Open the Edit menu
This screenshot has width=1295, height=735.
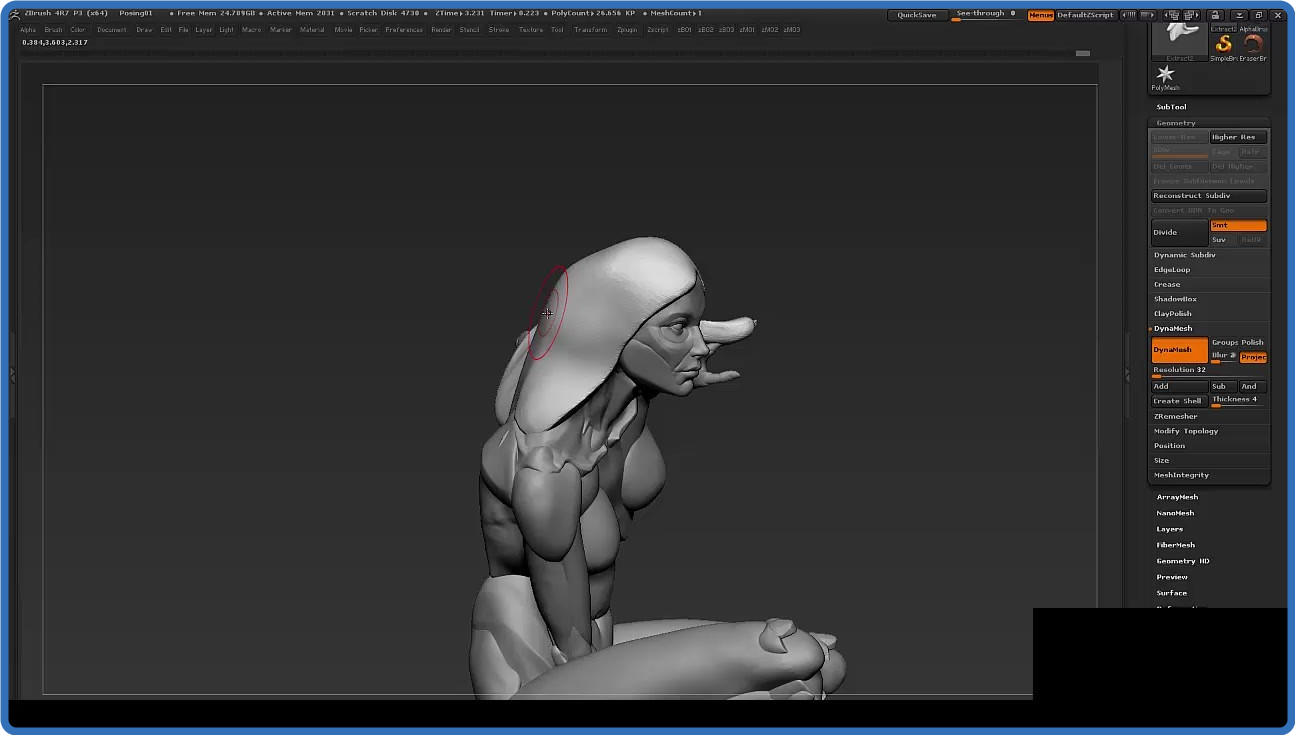(166, 30)
